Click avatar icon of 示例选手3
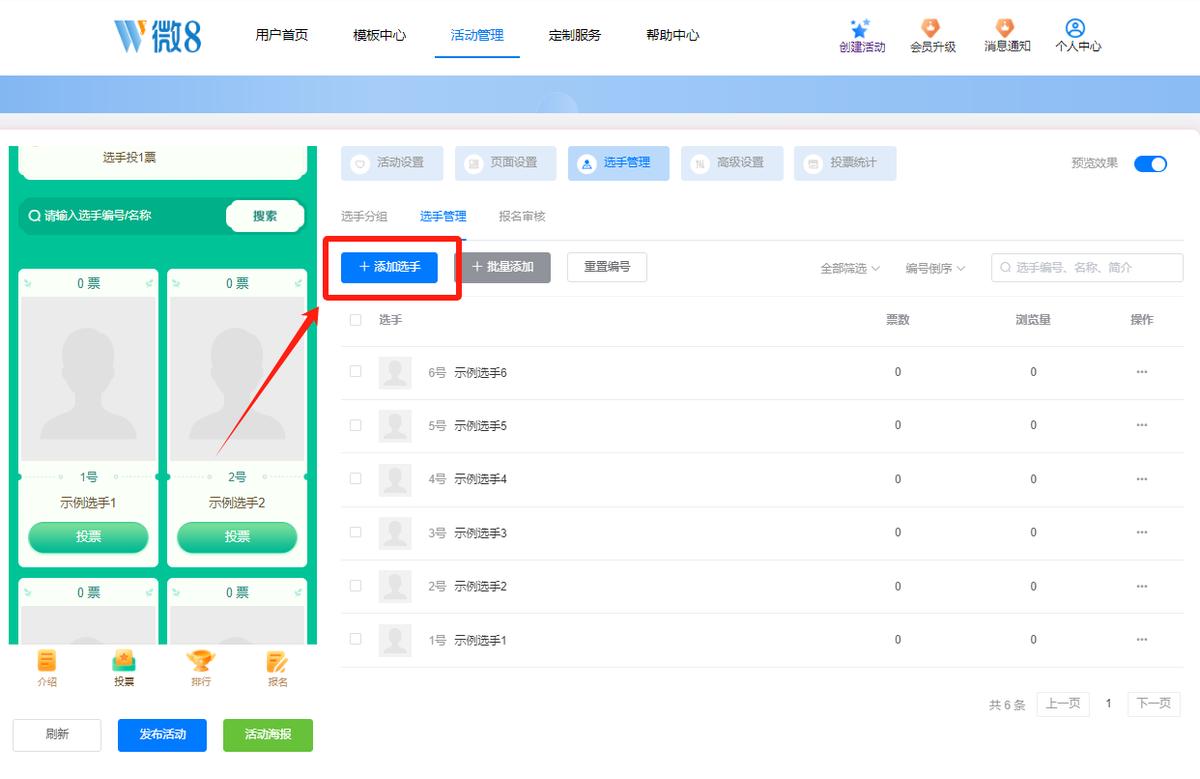The height and width of the screenshot is (779, 1200). tap(395, 533)
